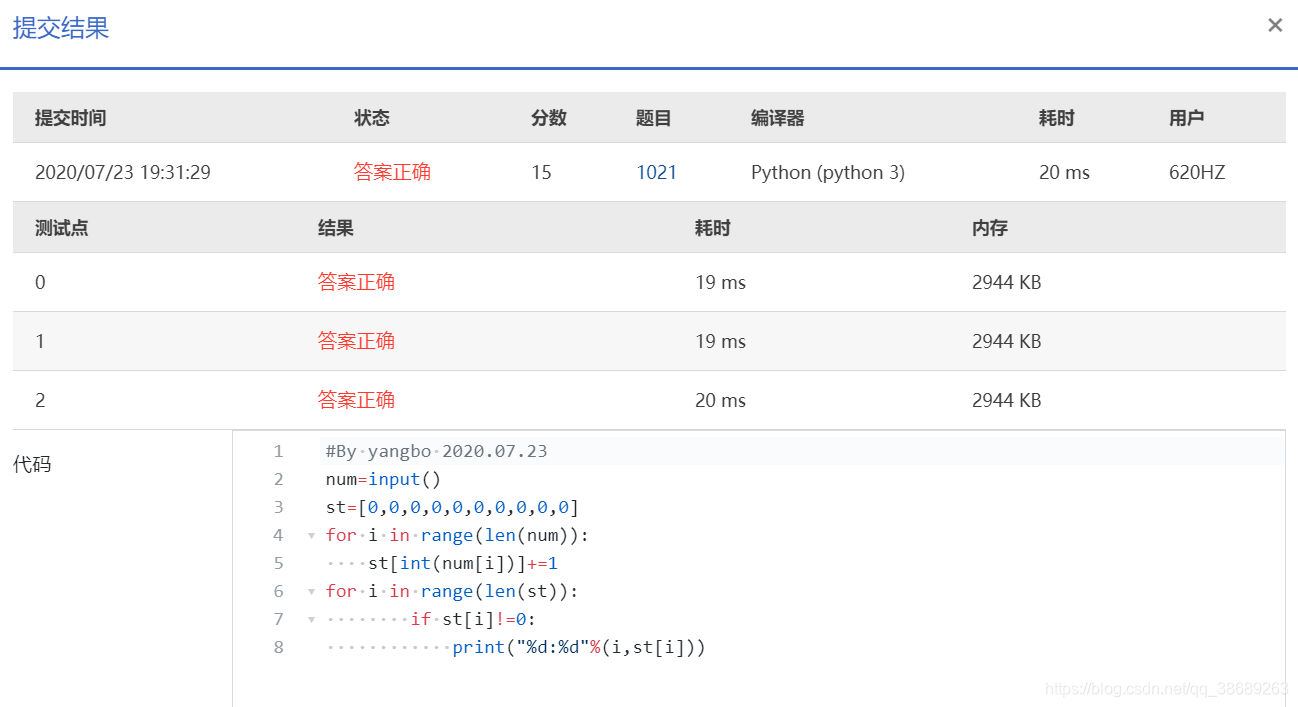Screen dimensions: 1298x707
Task: Select the 状态 column header
Action: (371, 118)
